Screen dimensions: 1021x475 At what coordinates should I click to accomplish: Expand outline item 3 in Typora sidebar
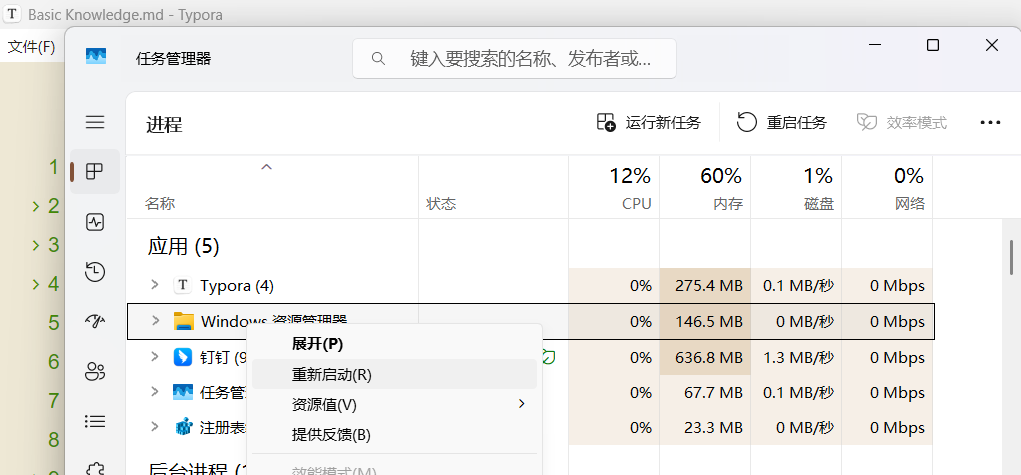point(36,246)
